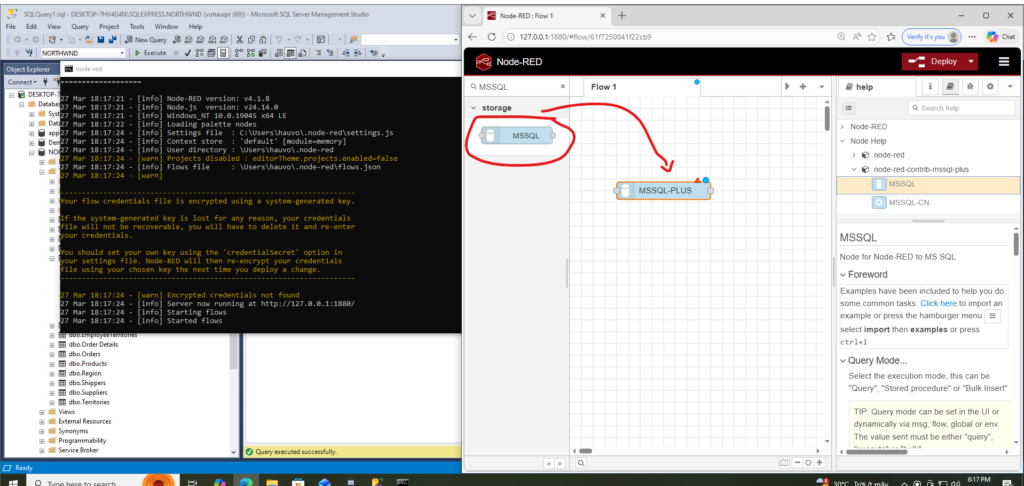
Task: Open the configuration nodes gear tab
Action: 990,87
